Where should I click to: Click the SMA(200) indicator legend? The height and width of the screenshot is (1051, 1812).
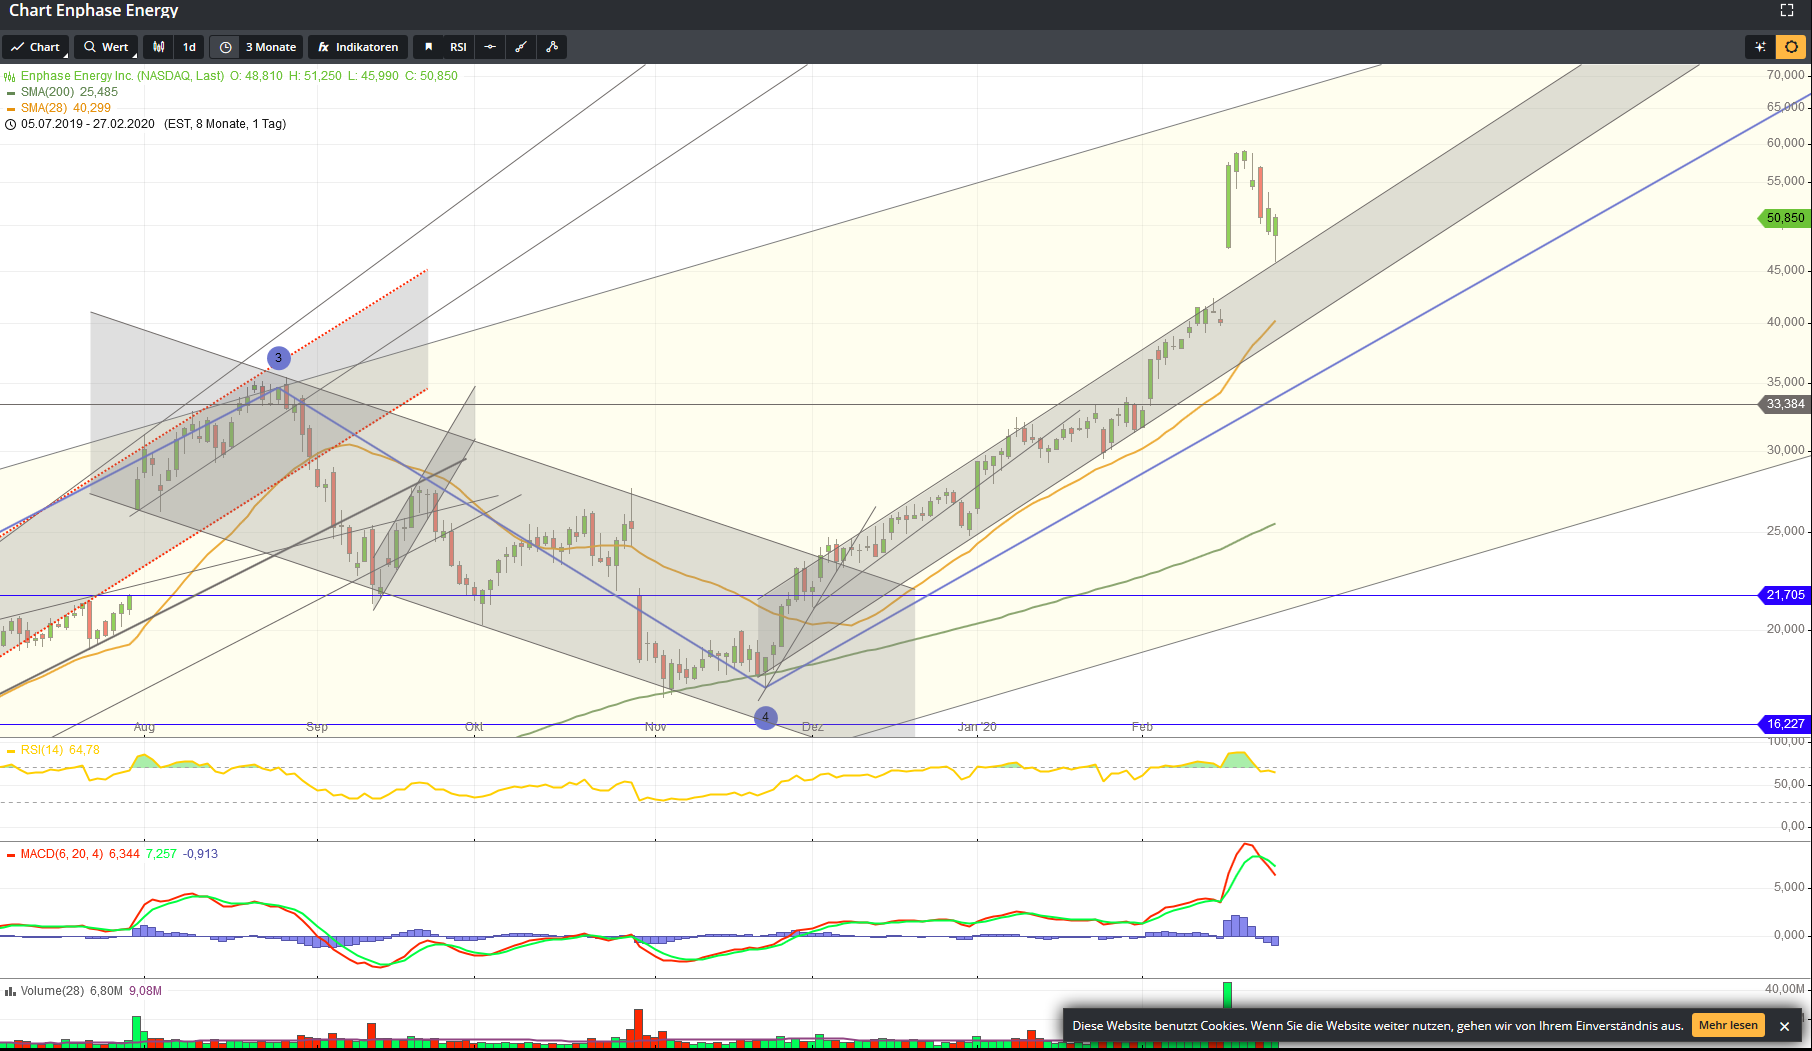(x=69, y=92)
